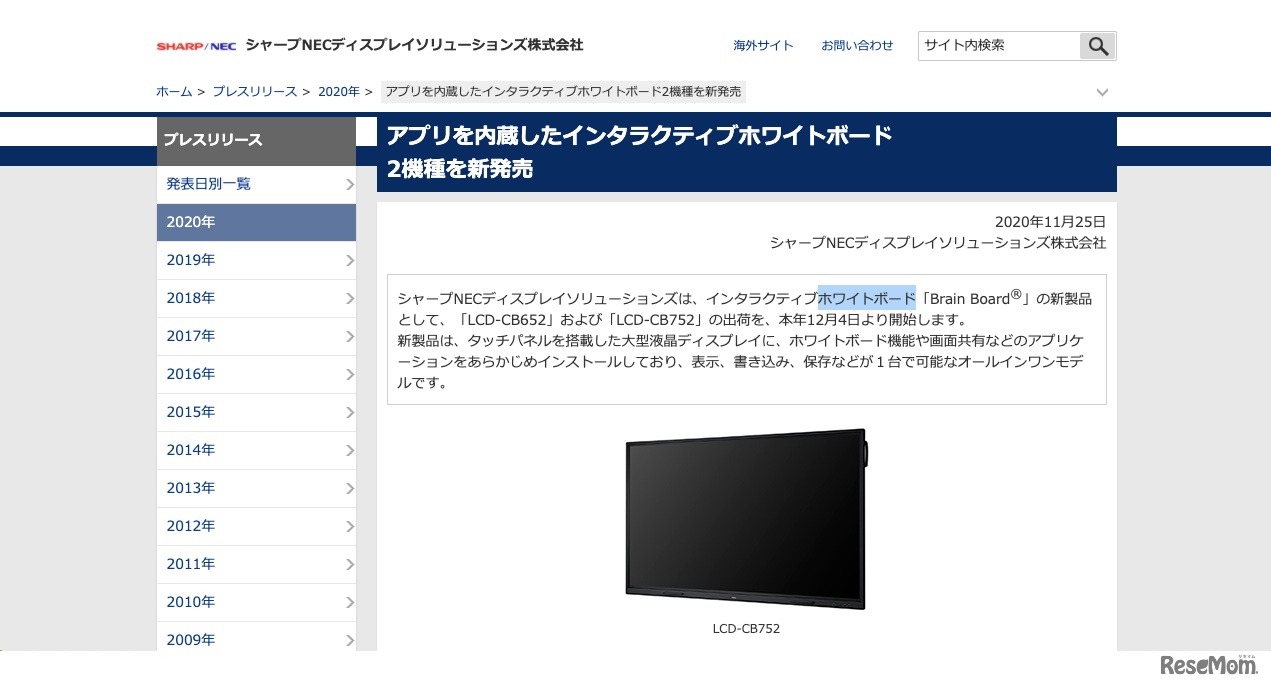The image size is (1271, 688).
Task: Click the chevron arrow beside 2012年
Action: pyautogui.click(x=349, y=526)
